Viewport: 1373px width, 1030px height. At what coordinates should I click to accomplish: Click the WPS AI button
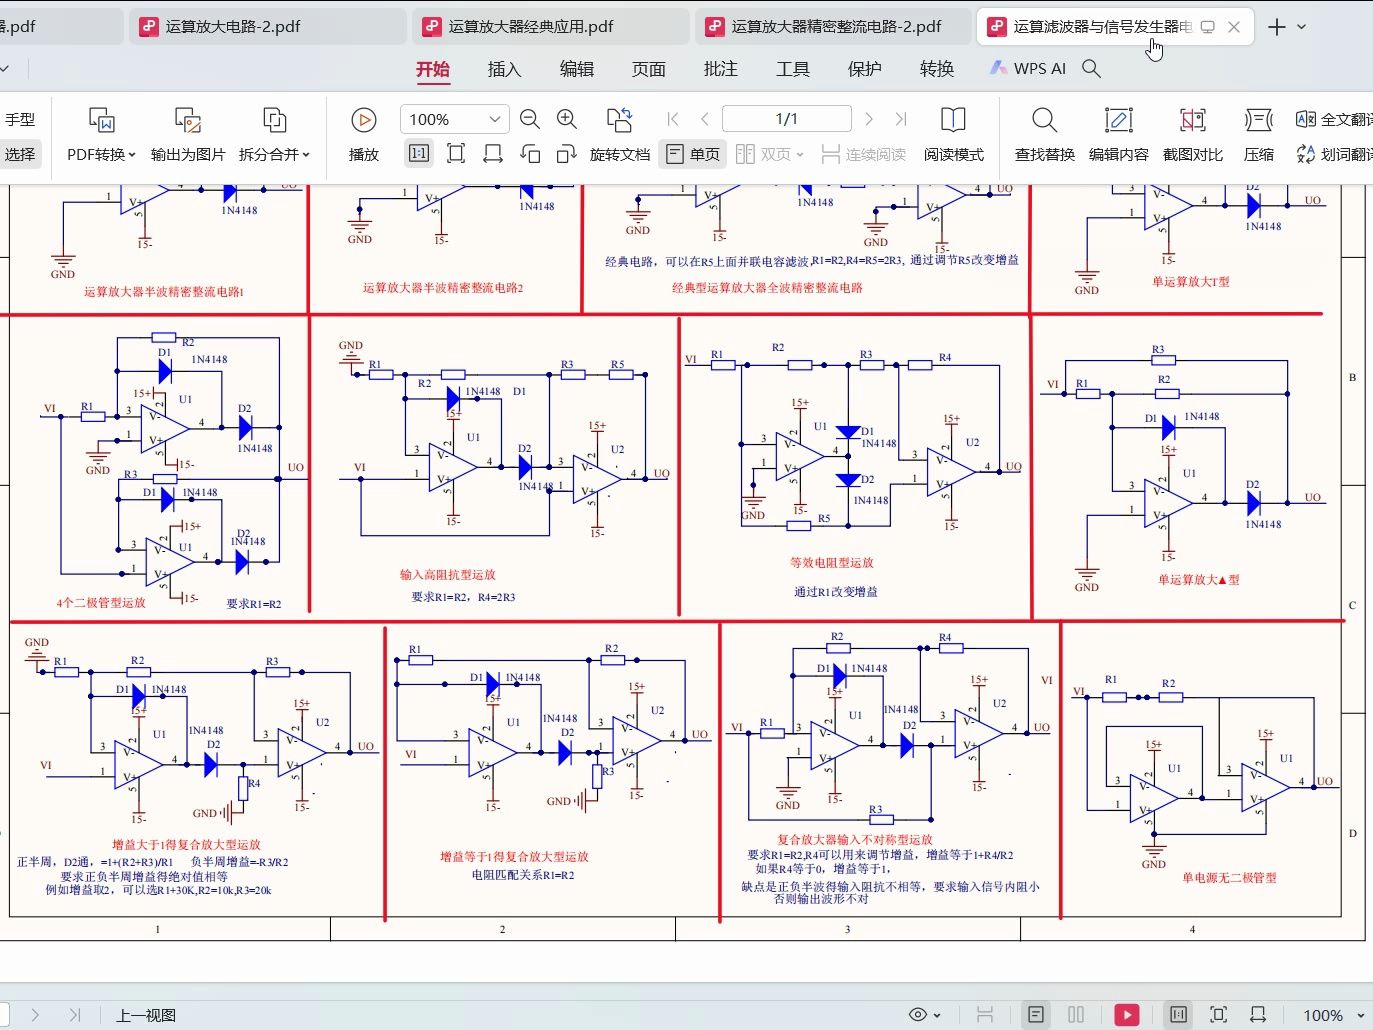coord(1028,68)
